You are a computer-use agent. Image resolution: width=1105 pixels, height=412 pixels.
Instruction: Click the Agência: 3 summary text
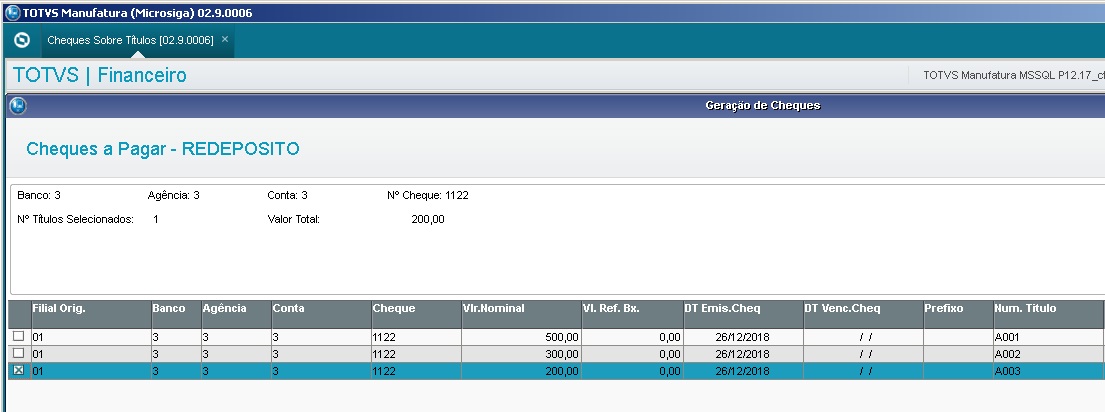click(173, 195)
